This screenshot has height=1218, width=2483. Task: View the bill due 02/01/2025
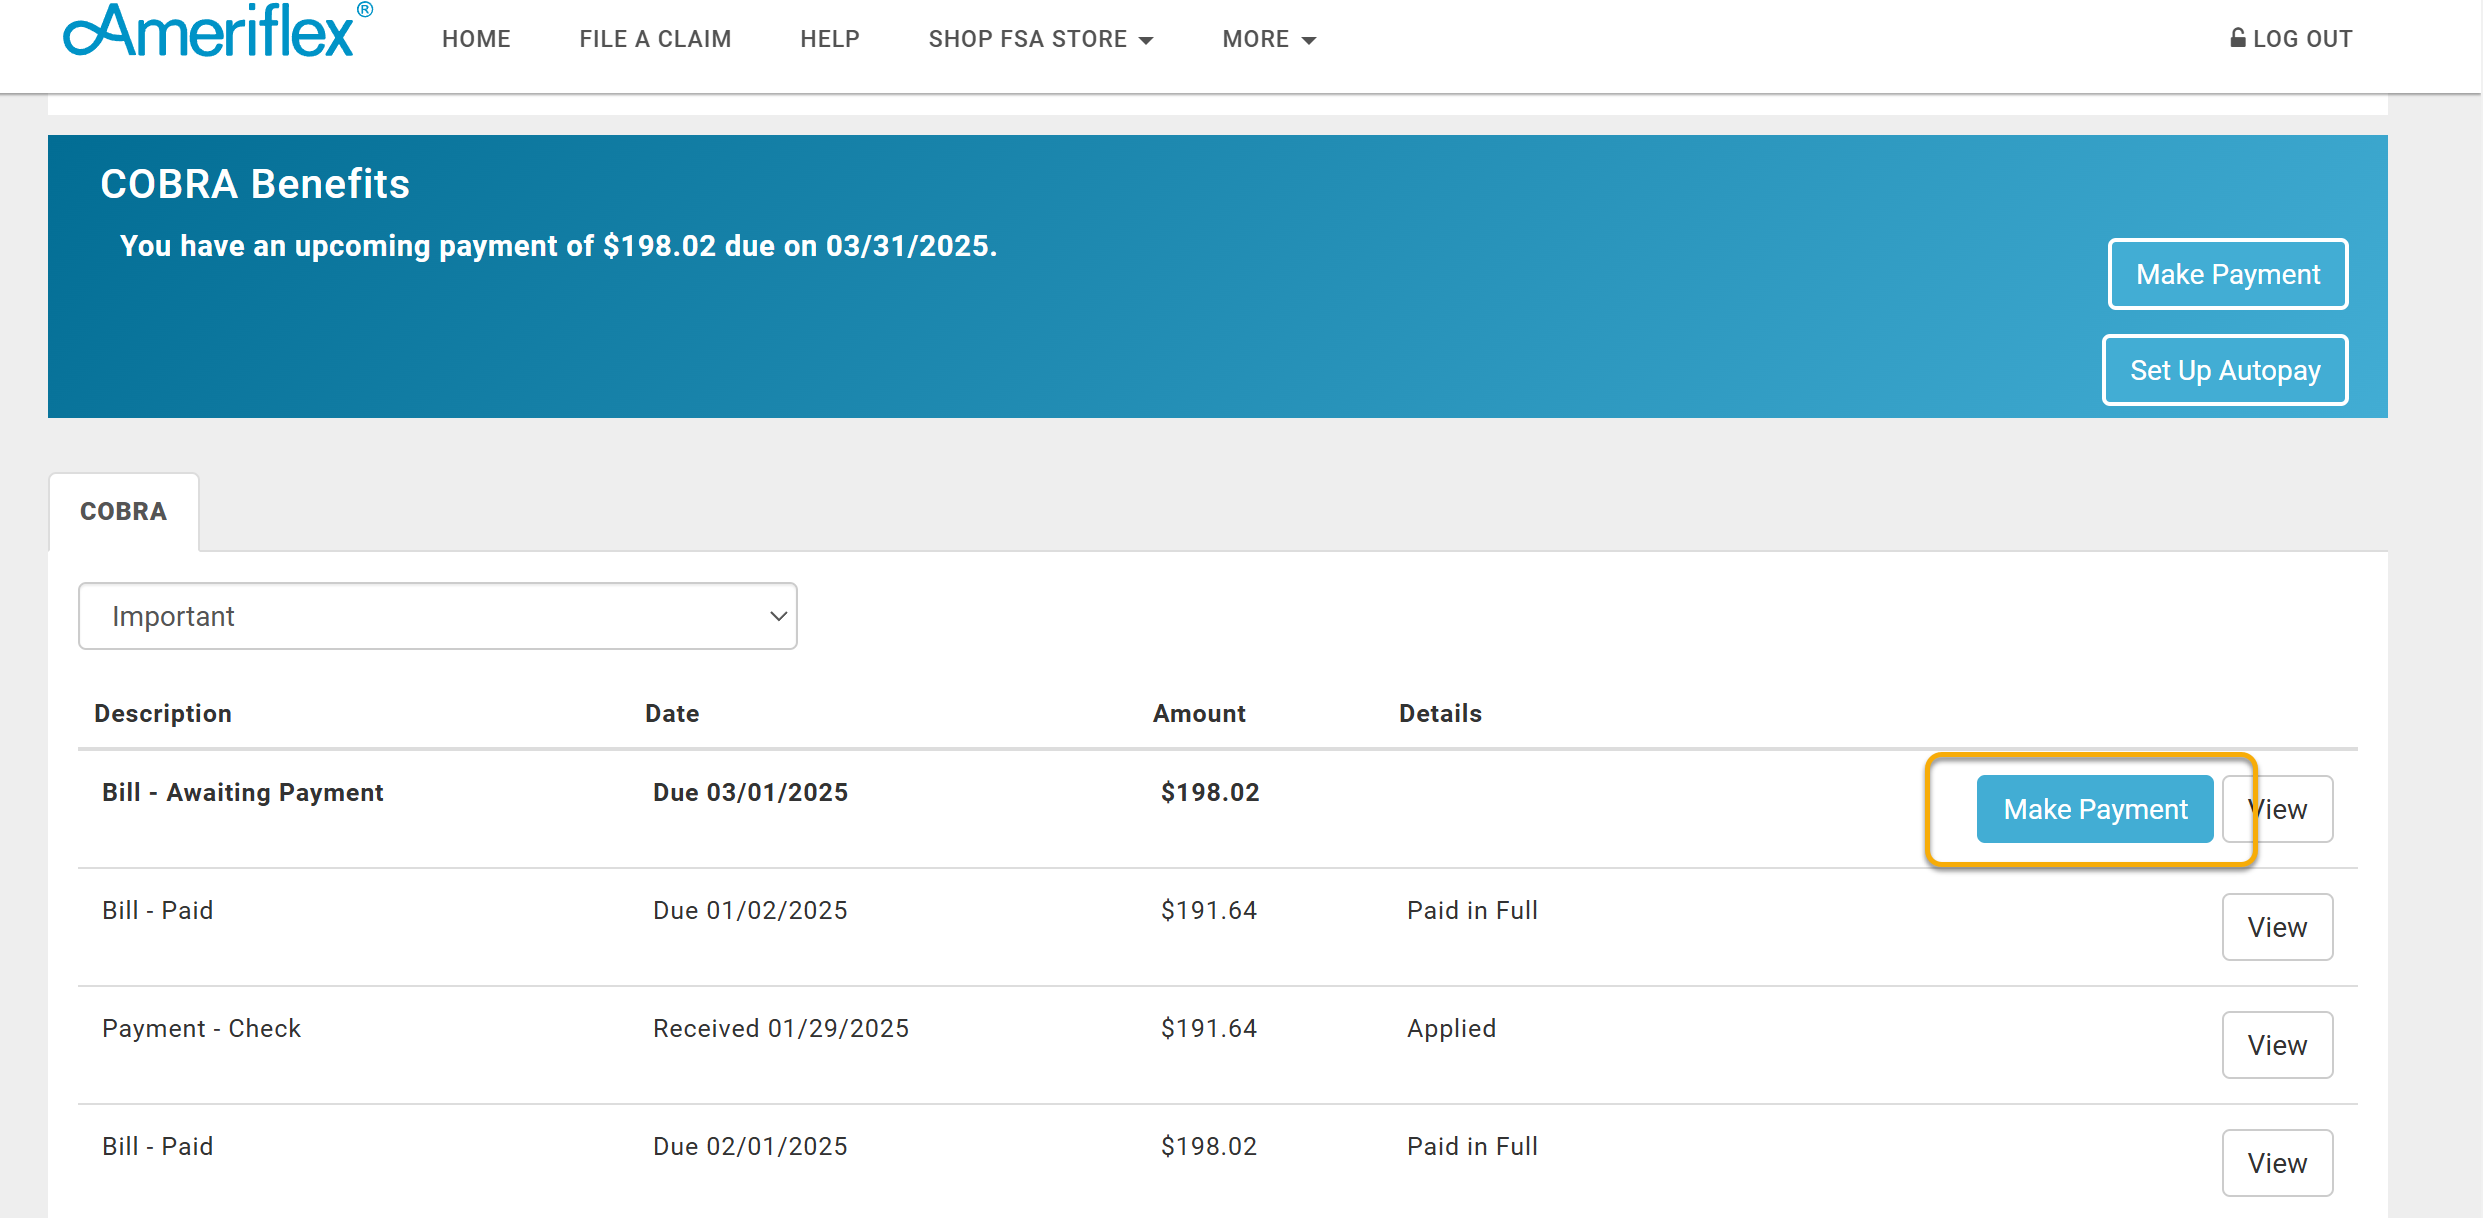coord(2278,1163)
